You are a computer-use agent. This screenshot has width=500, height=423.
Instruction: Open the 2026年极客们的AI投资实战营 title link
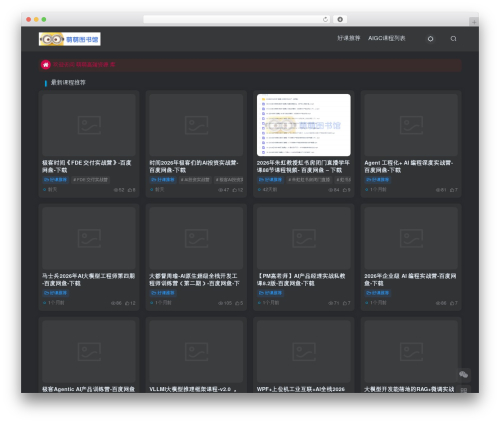tap(194, 166)
